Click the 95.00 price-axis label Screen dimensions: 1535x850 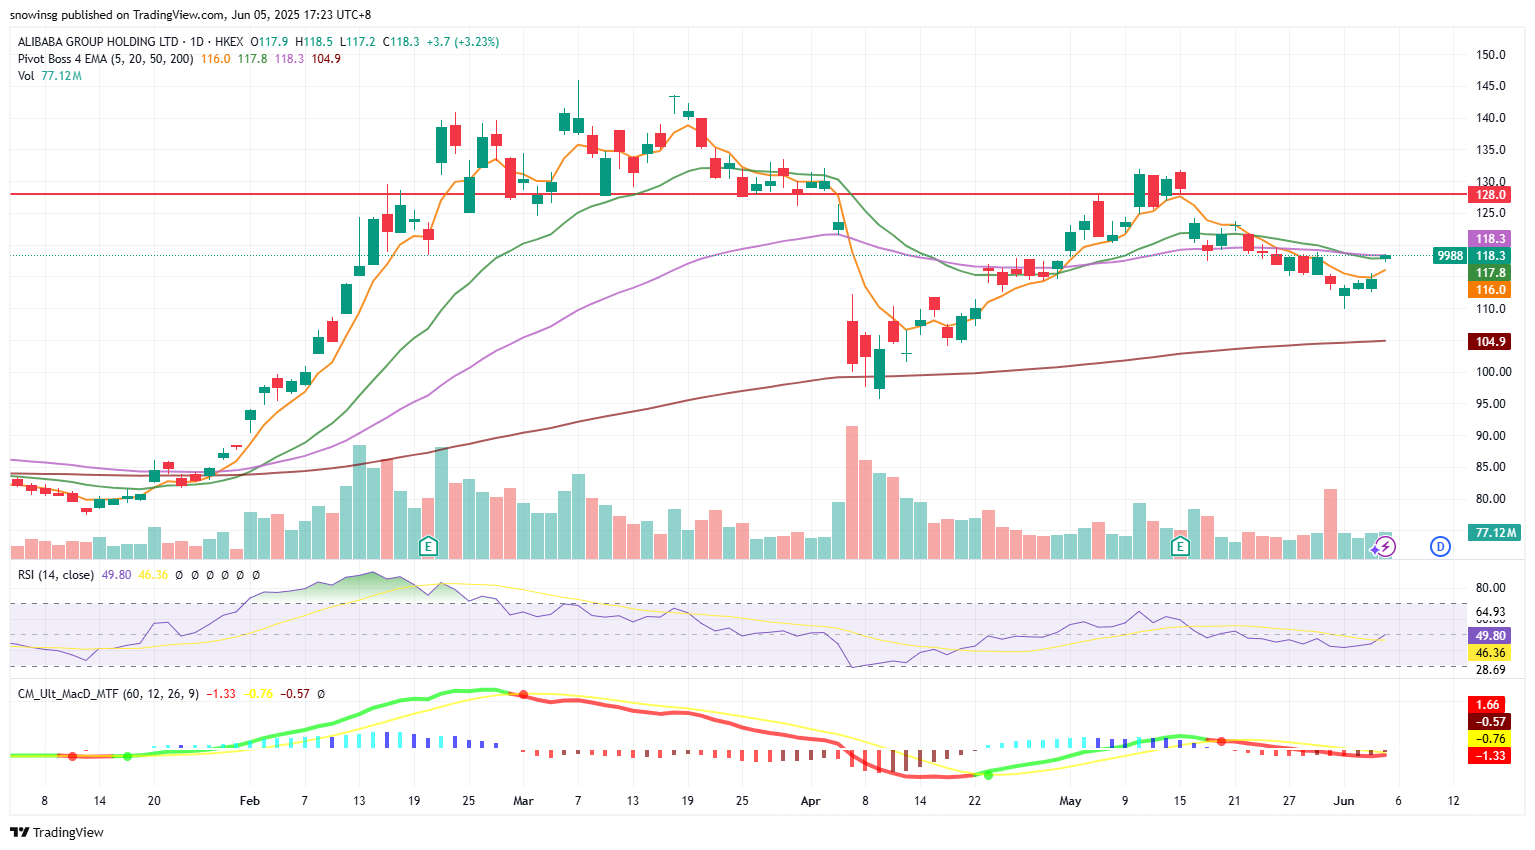tap(1491, 404)
